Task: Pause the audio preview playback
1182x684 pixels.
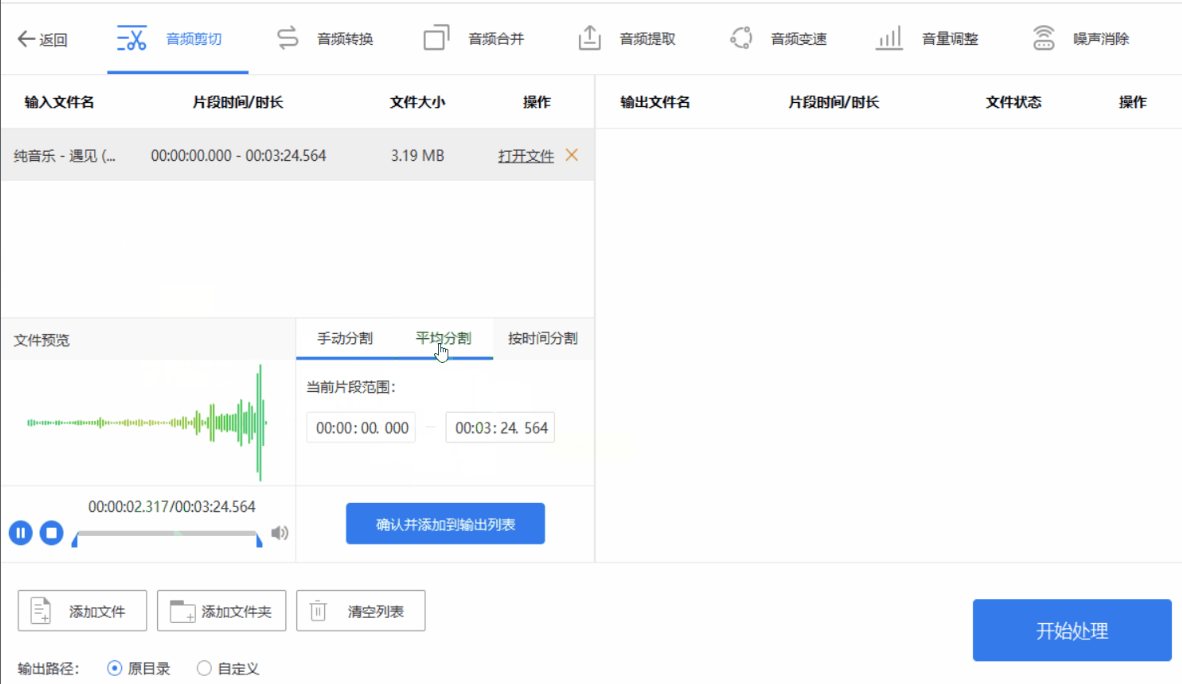Action: [21, 533]
